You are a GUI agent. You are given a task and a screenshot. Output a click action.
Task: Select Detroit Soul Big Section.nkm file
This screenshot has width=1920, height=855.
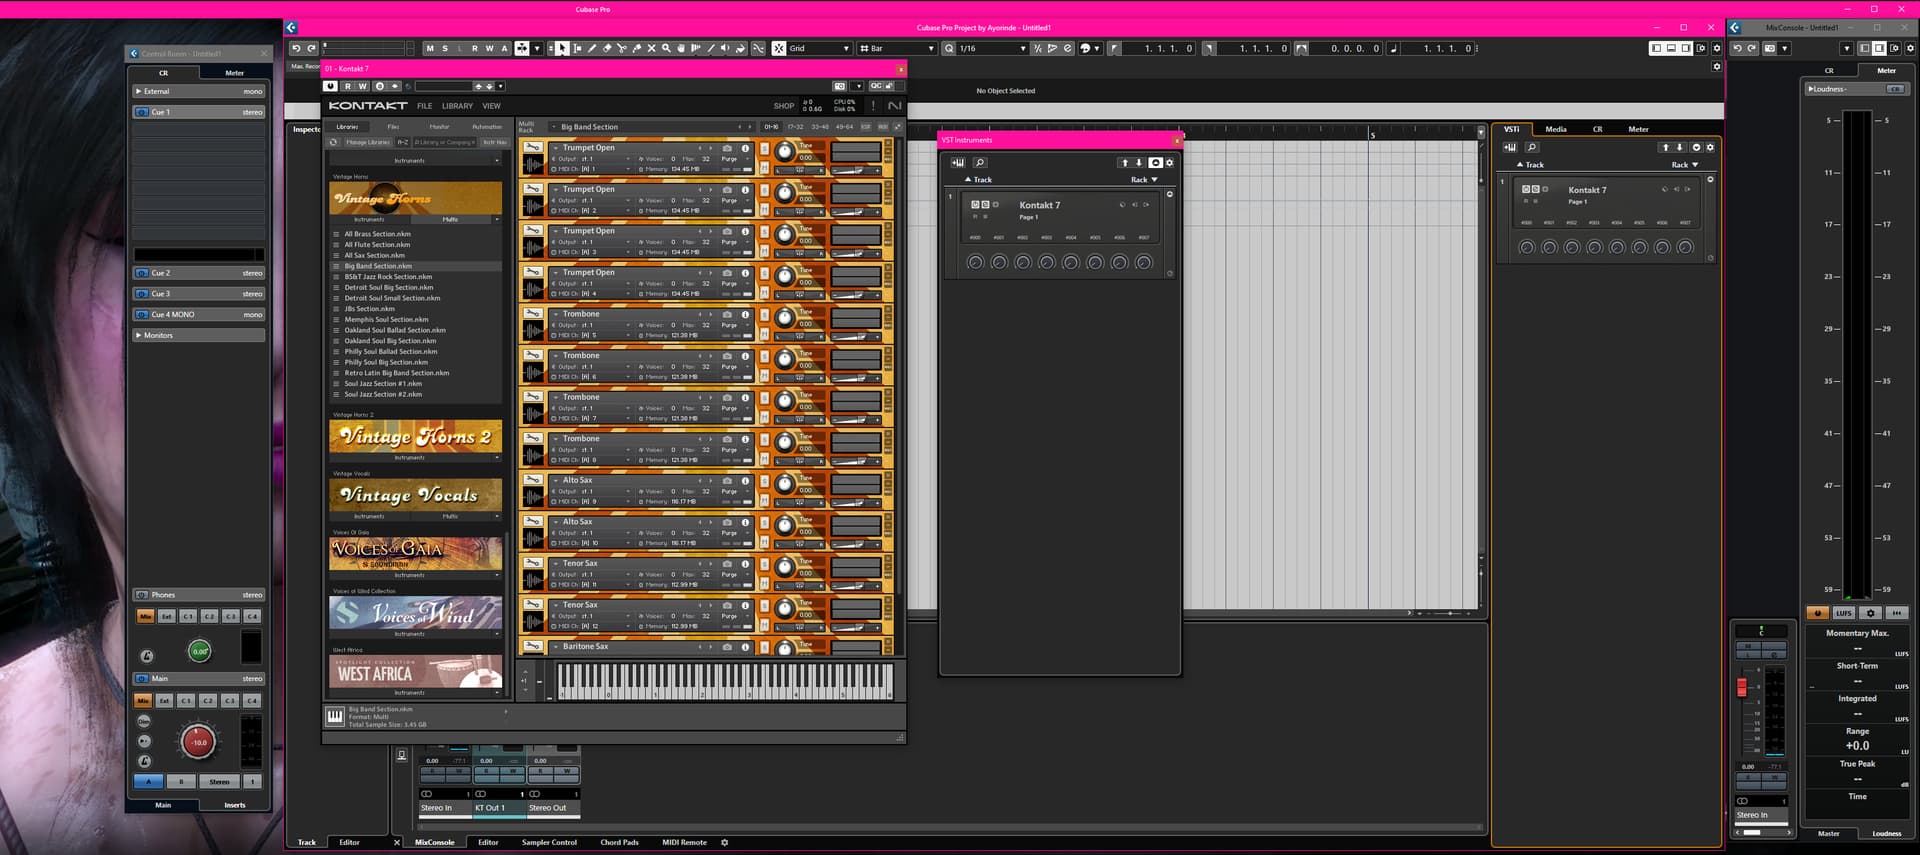(389, 287)
